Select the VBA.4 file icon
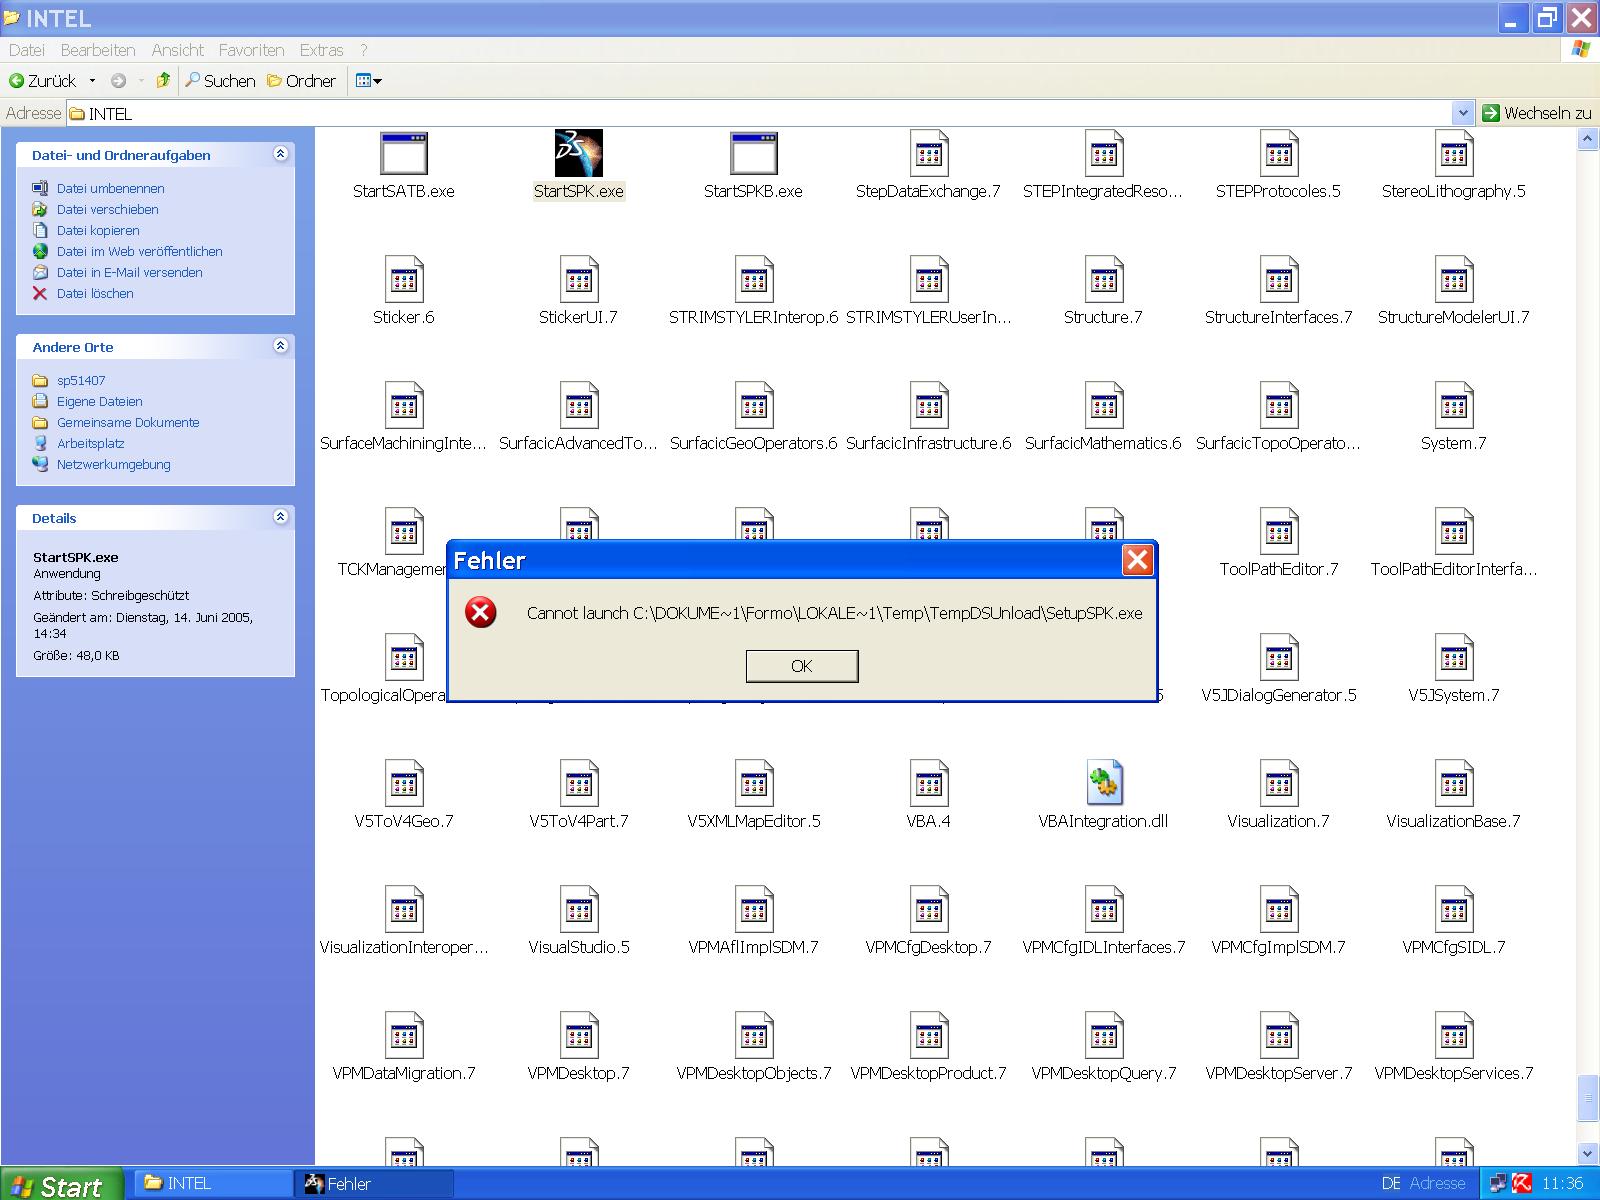1600x1200 pixels. pos(929,784)
